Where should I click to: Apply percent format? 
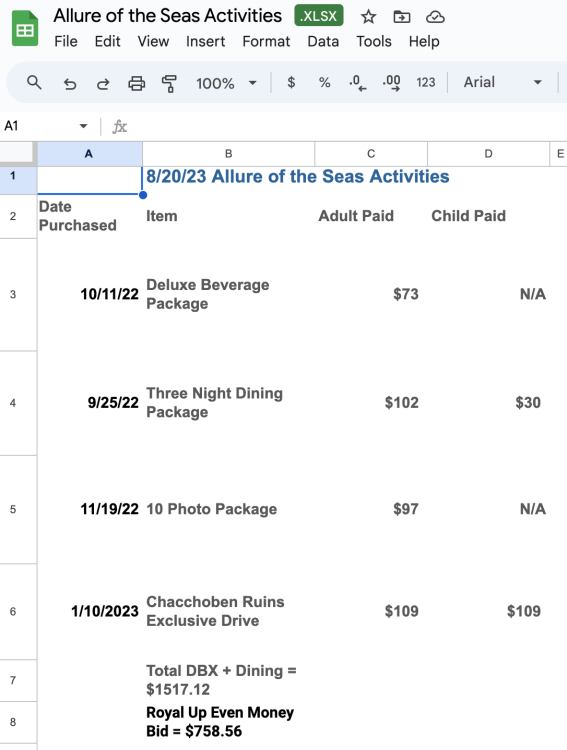[x=324, y=82]
